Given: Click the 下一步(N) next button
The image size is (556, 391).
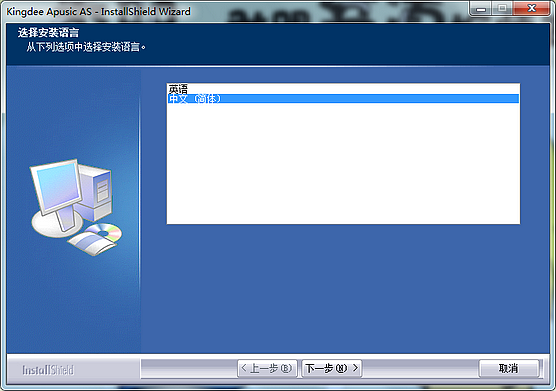Looking at the screenshot, I should pyautogui.click(x=332, y=369).
